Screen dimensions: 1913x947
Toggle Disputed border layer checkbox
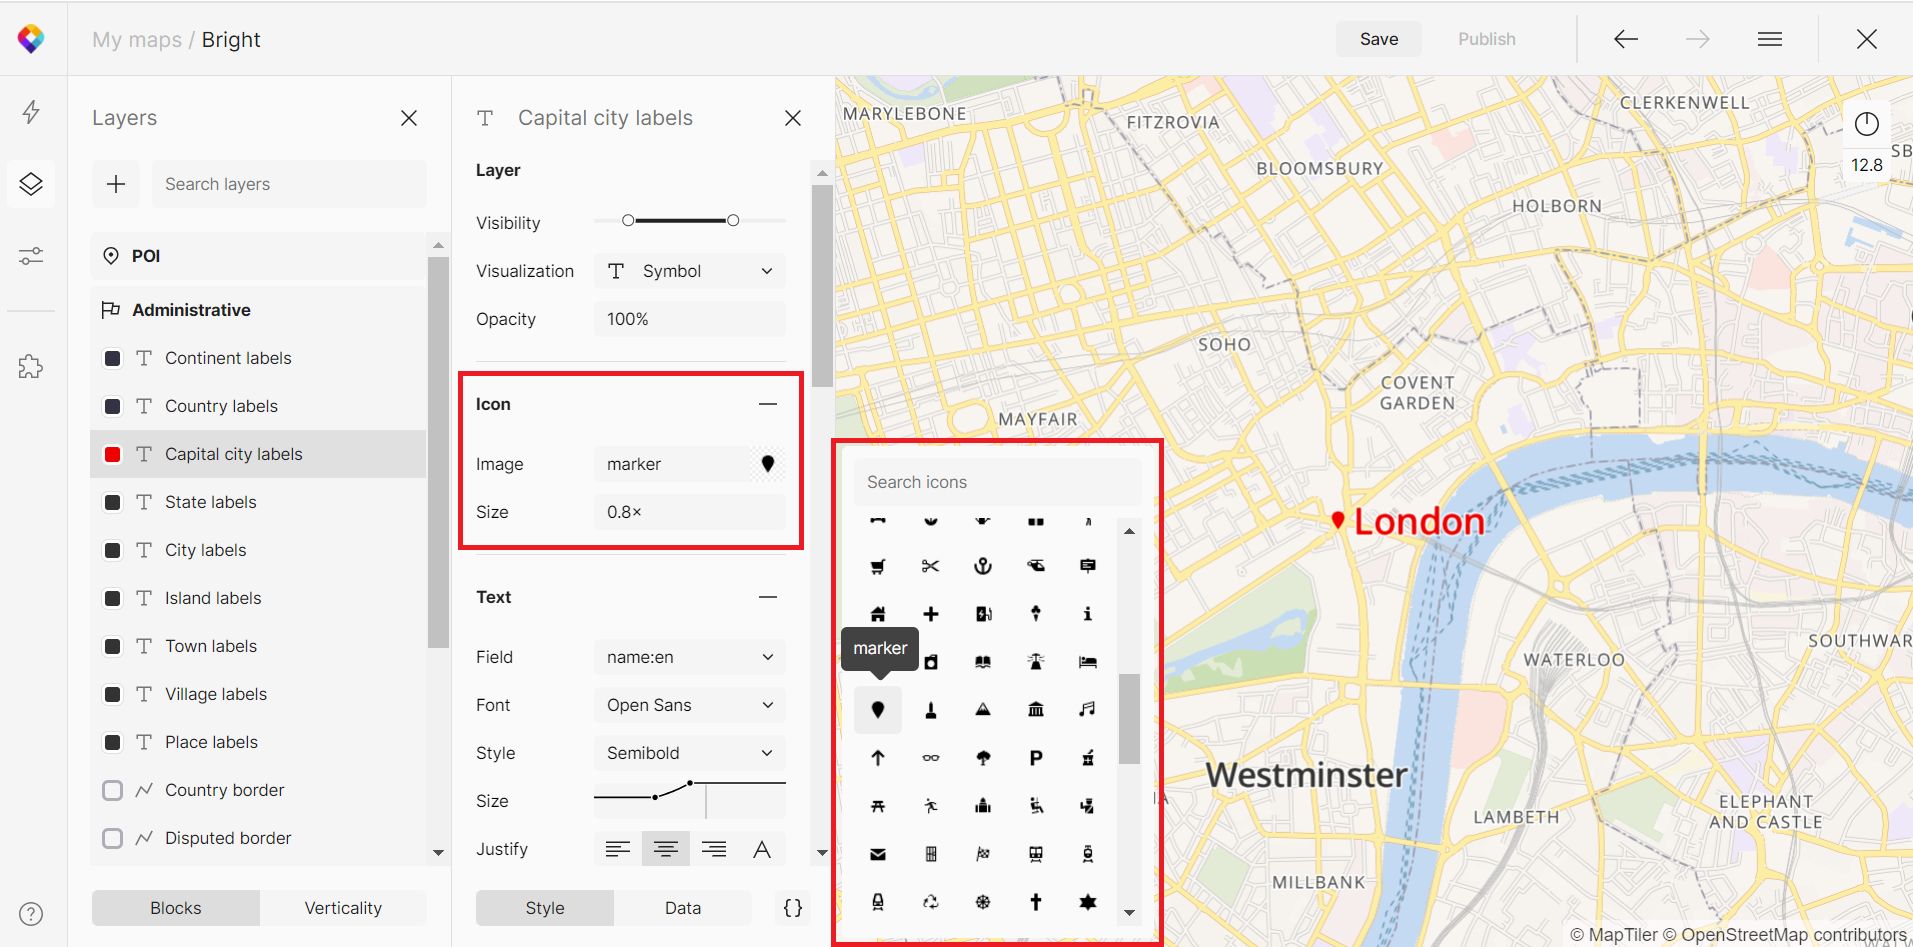tap(113, 838)
